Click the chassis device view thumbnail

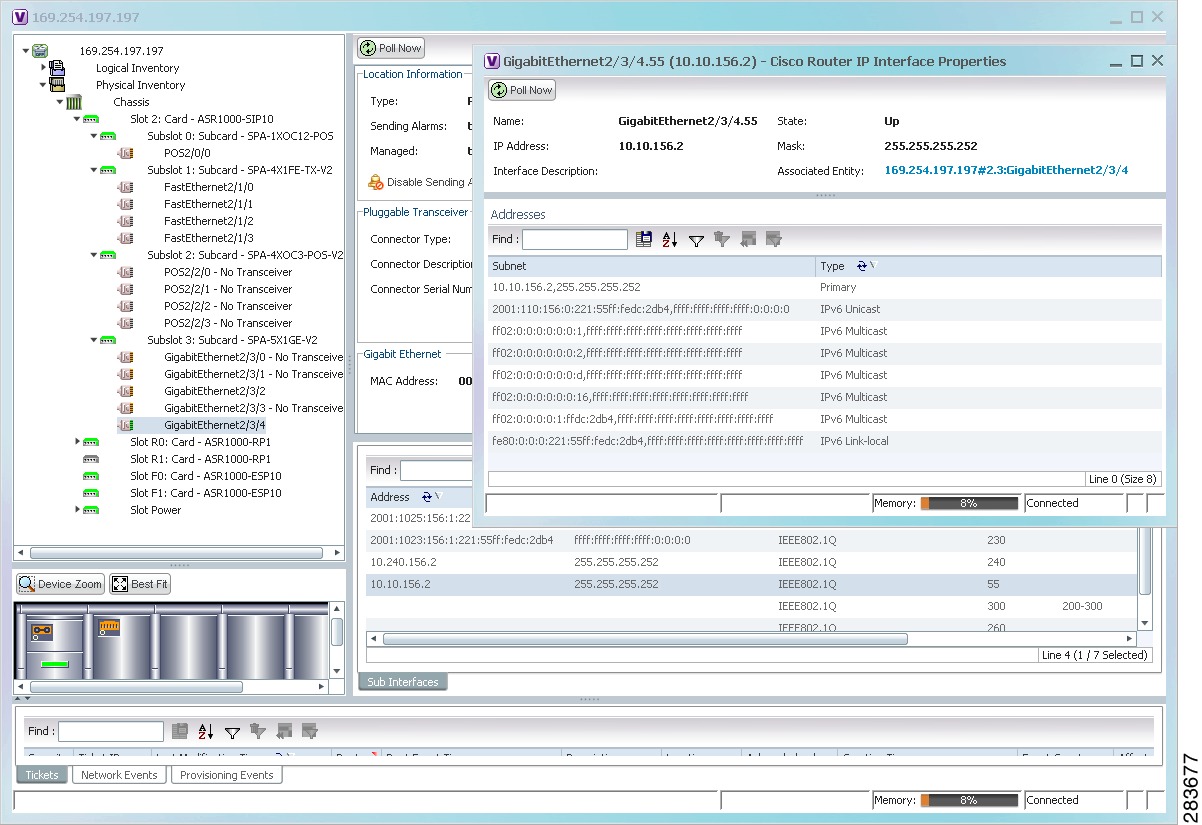[x=171, y=640]
